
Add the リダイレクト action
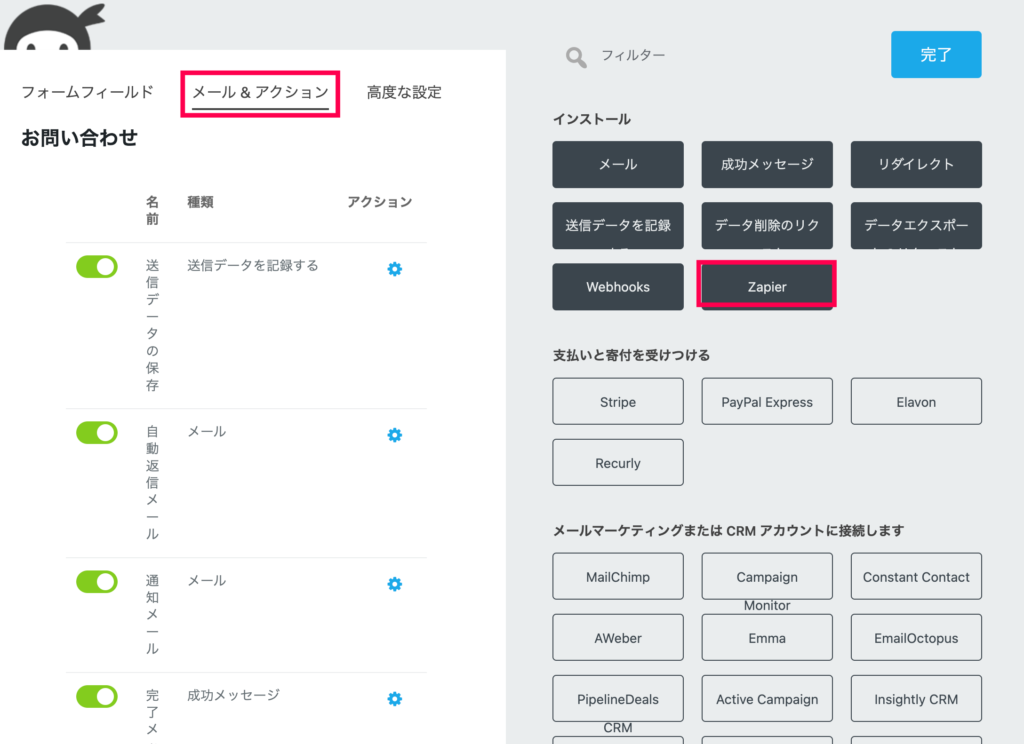pos(916,164)
